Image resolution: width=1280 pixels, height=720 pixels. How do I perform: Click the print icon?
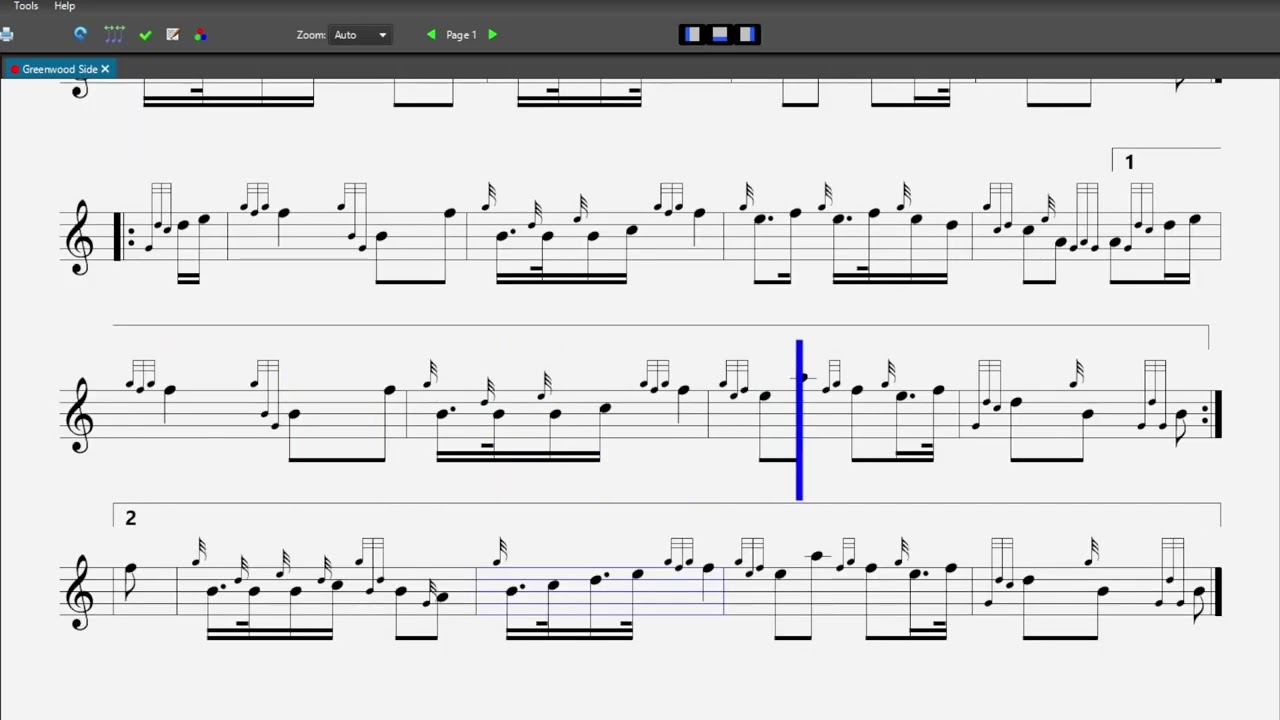[x=6, y=35]
